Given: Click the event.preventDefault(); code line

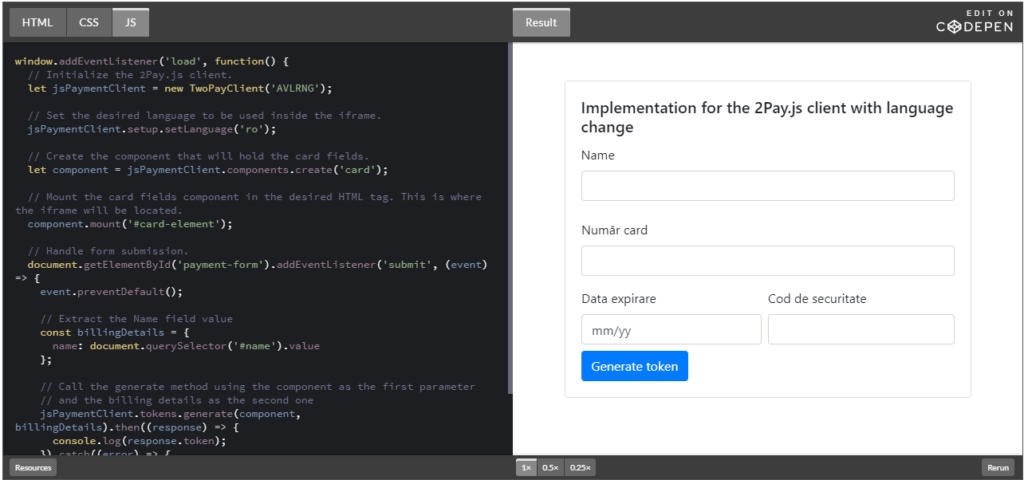Looking at the screenshot, I should coord(111,291).
